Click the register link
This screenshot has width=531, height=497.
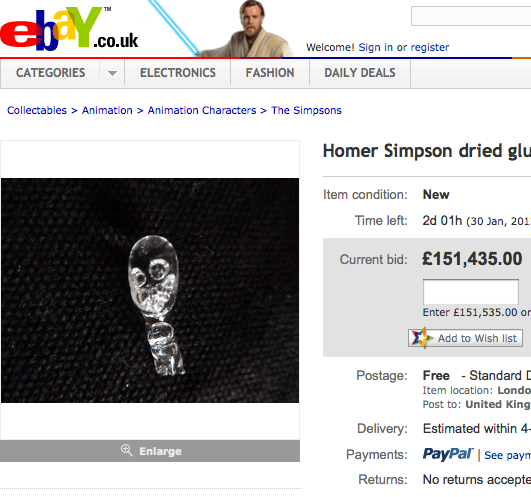tap(430, 47)
